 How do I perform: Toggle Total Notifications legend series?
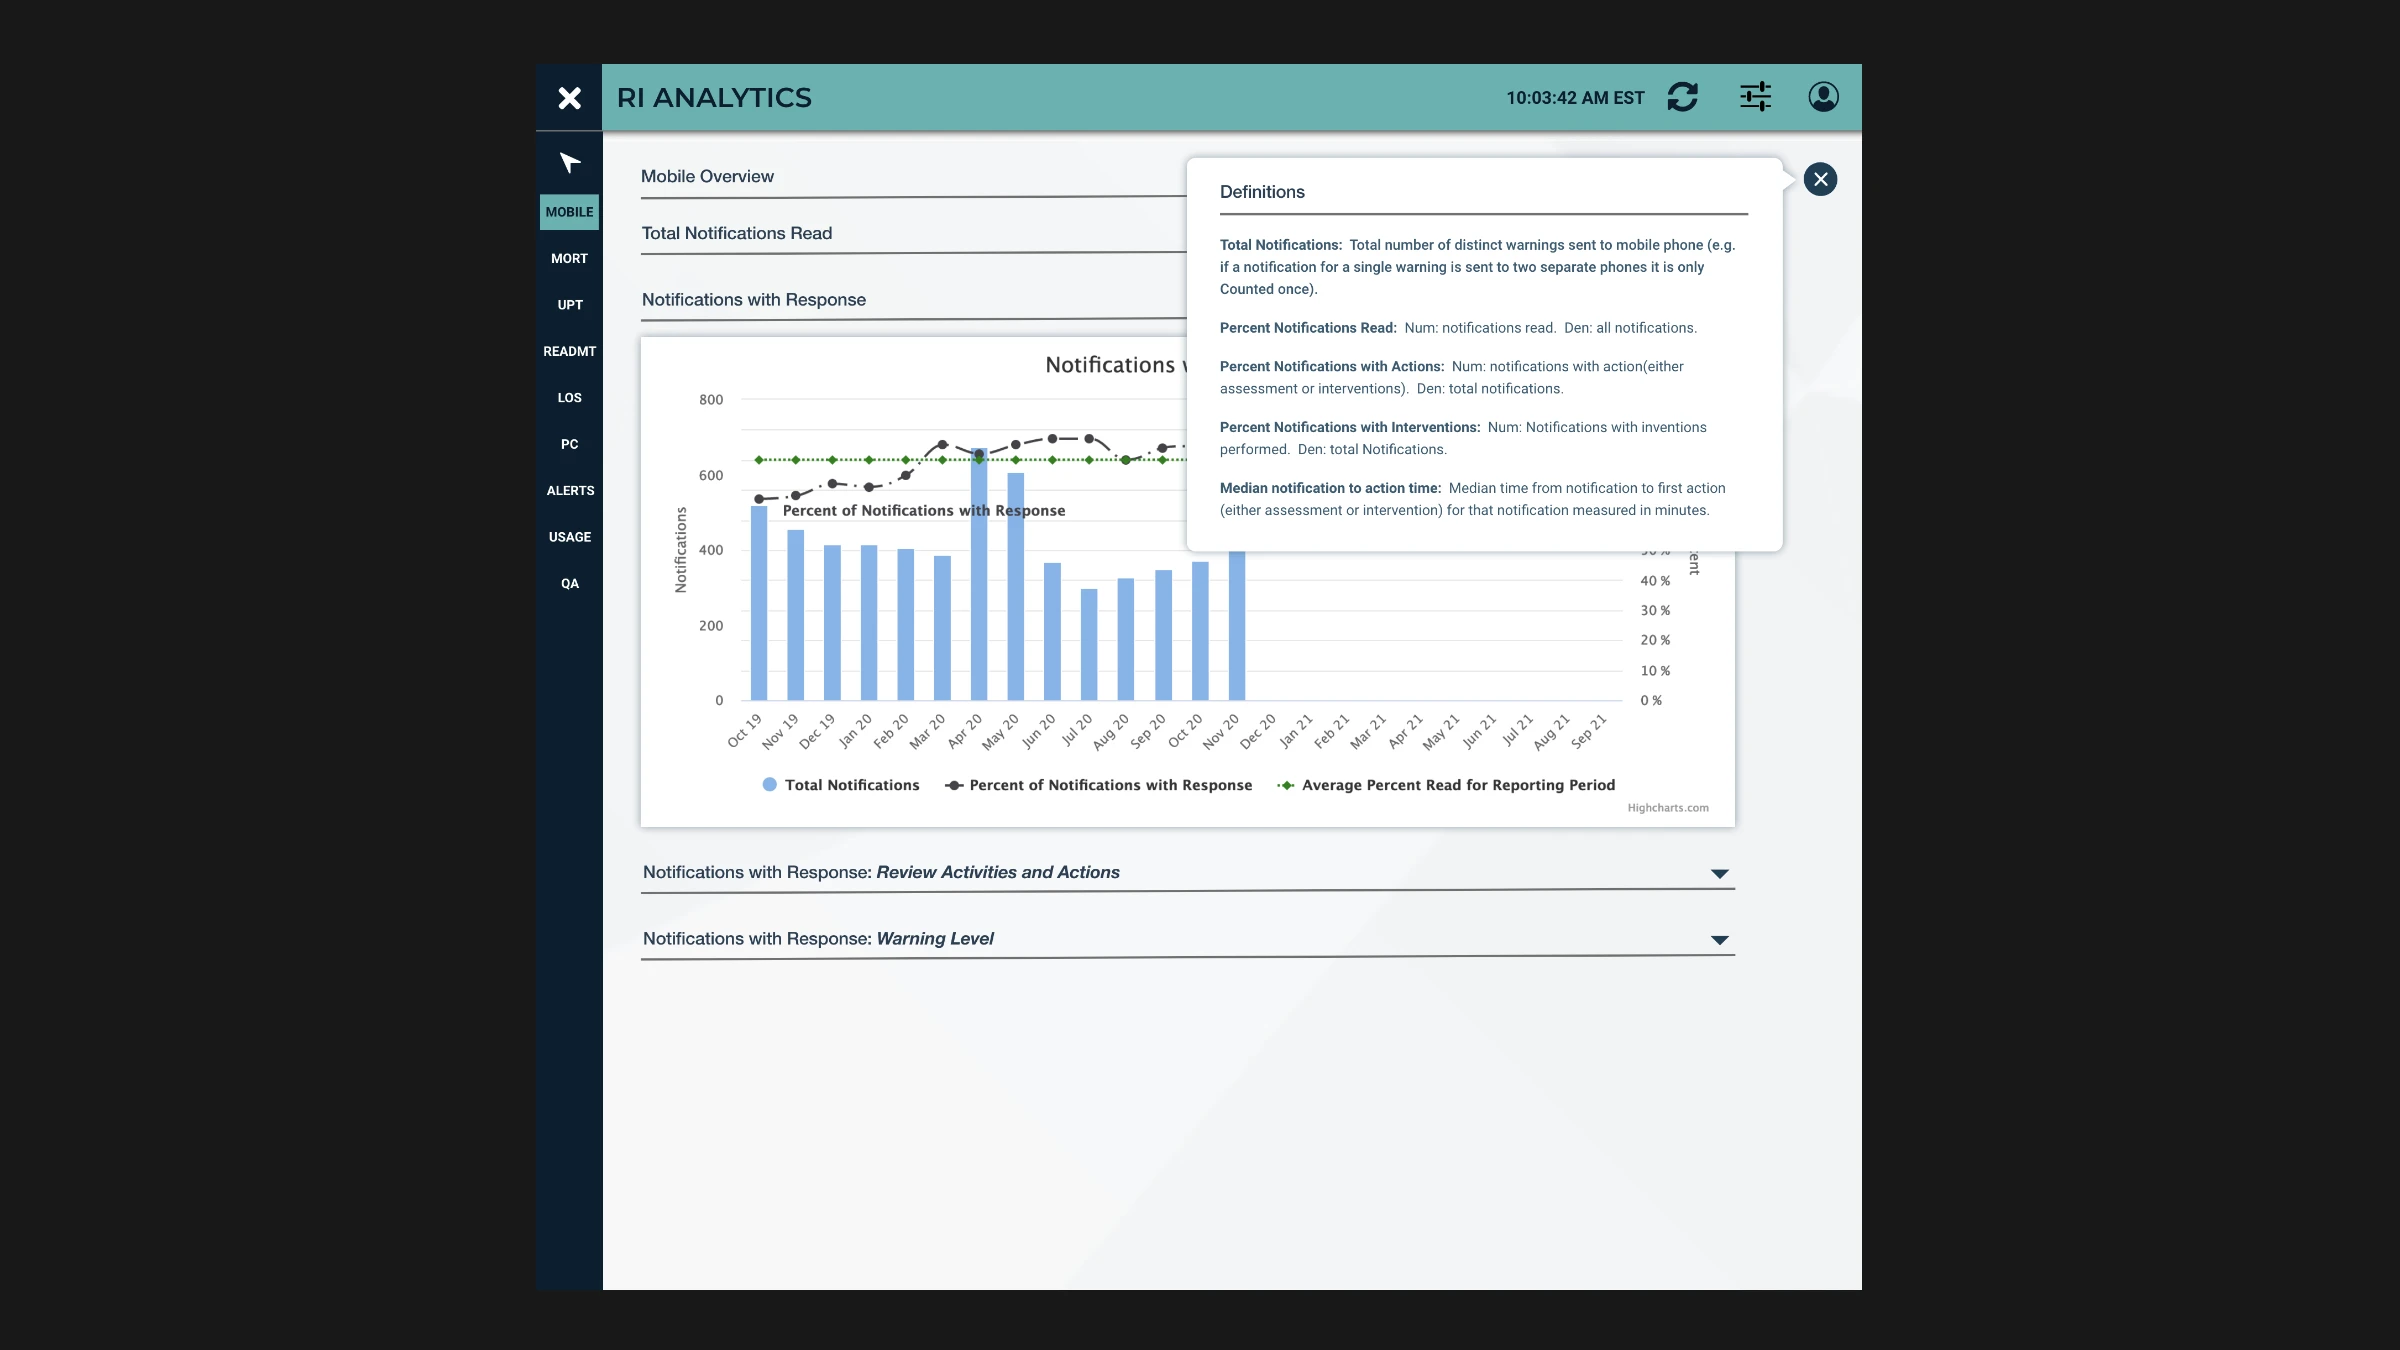[841, 785]
